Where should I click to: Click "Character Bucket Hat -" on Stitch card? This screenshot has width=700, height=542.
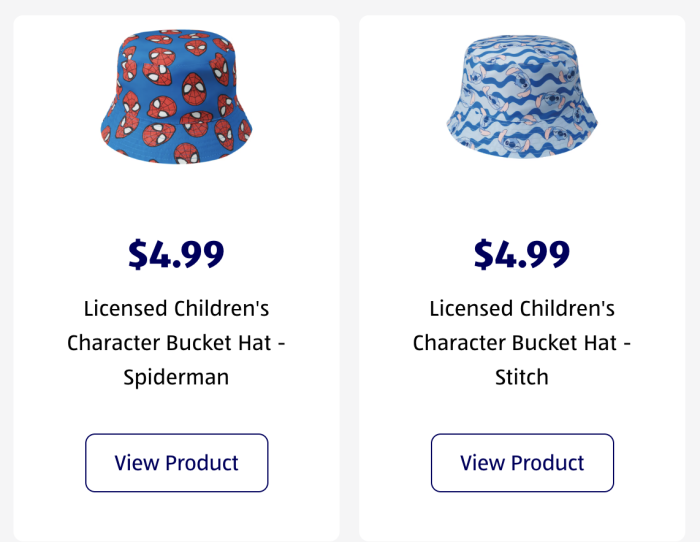coord(522,343)
